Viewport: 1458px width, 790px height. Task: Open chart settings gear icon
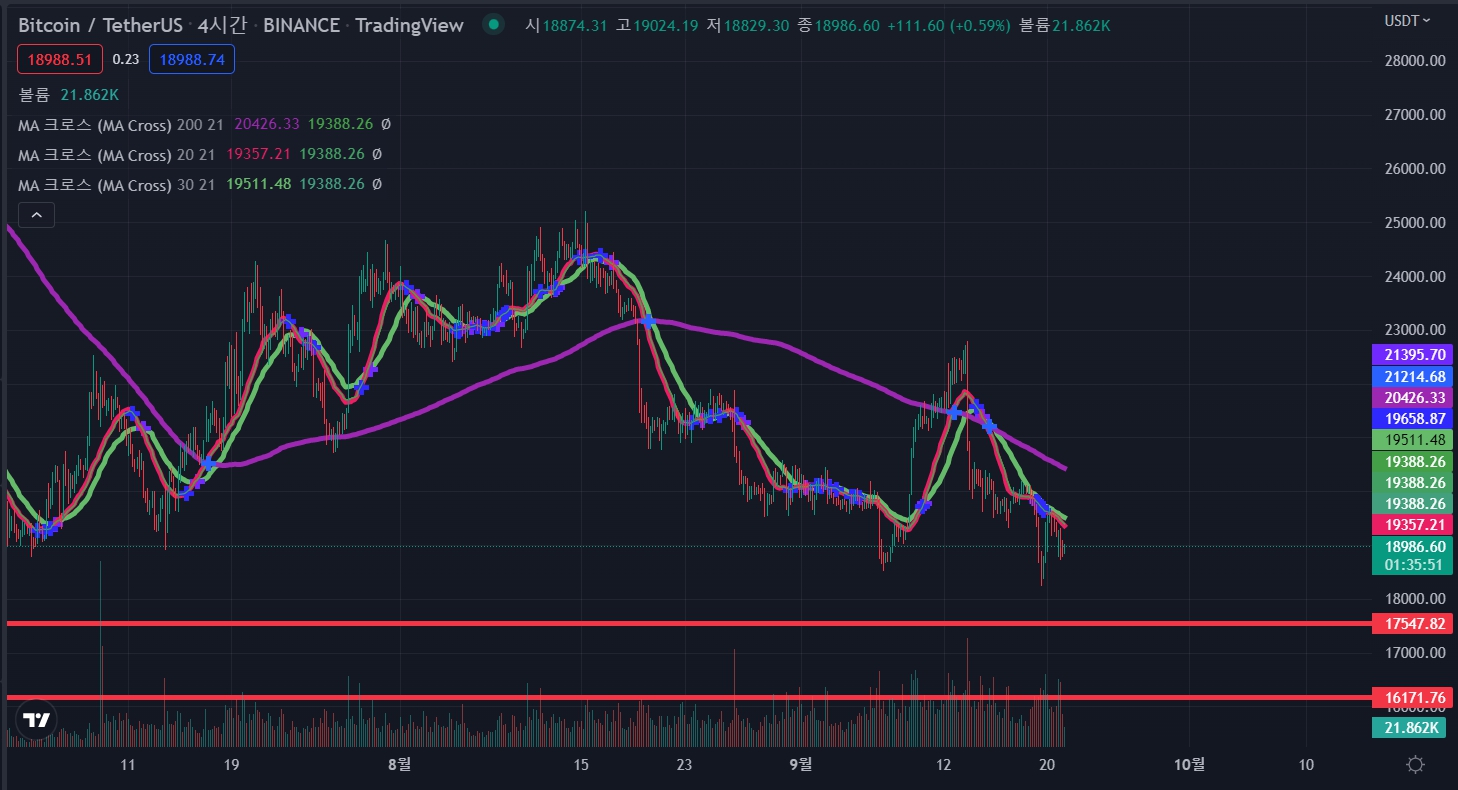click(x=1415, y=765)
